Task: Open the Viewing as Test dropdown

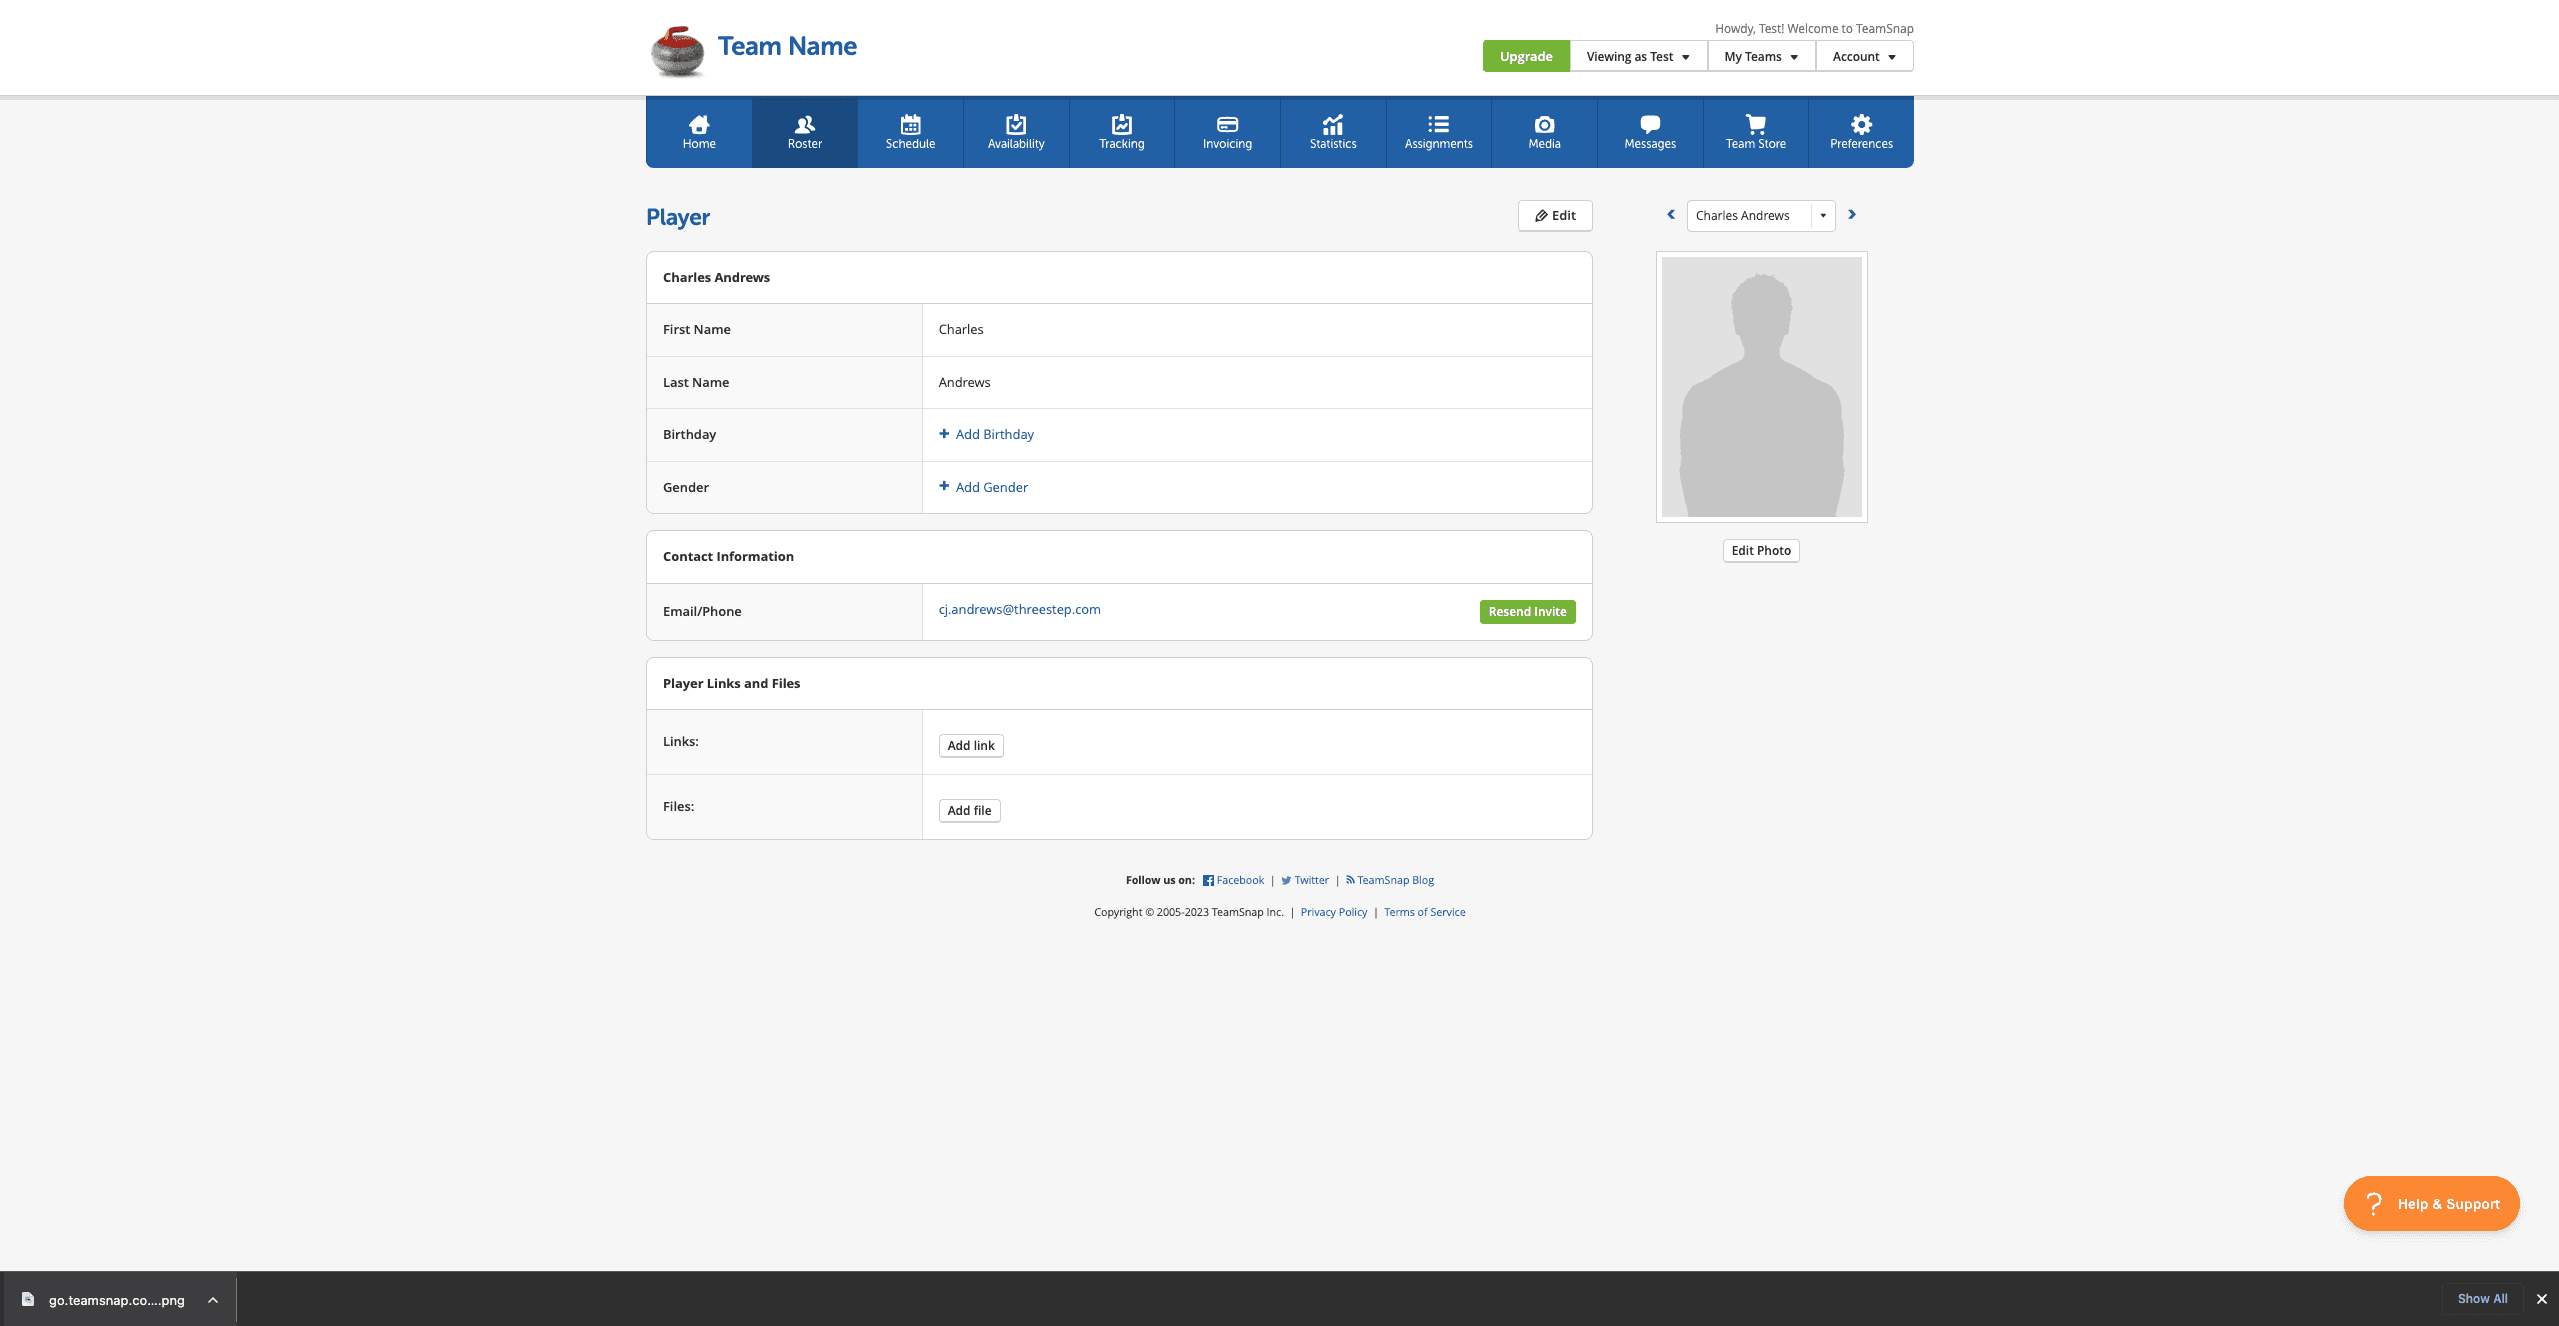Action: coord(1637,57)
